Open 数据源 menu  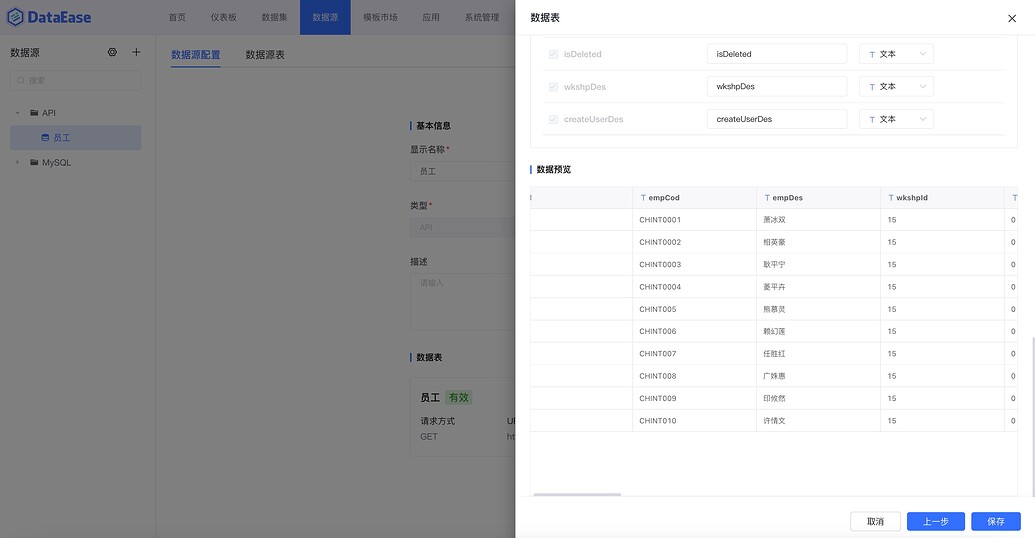click(x=325, y=17)
